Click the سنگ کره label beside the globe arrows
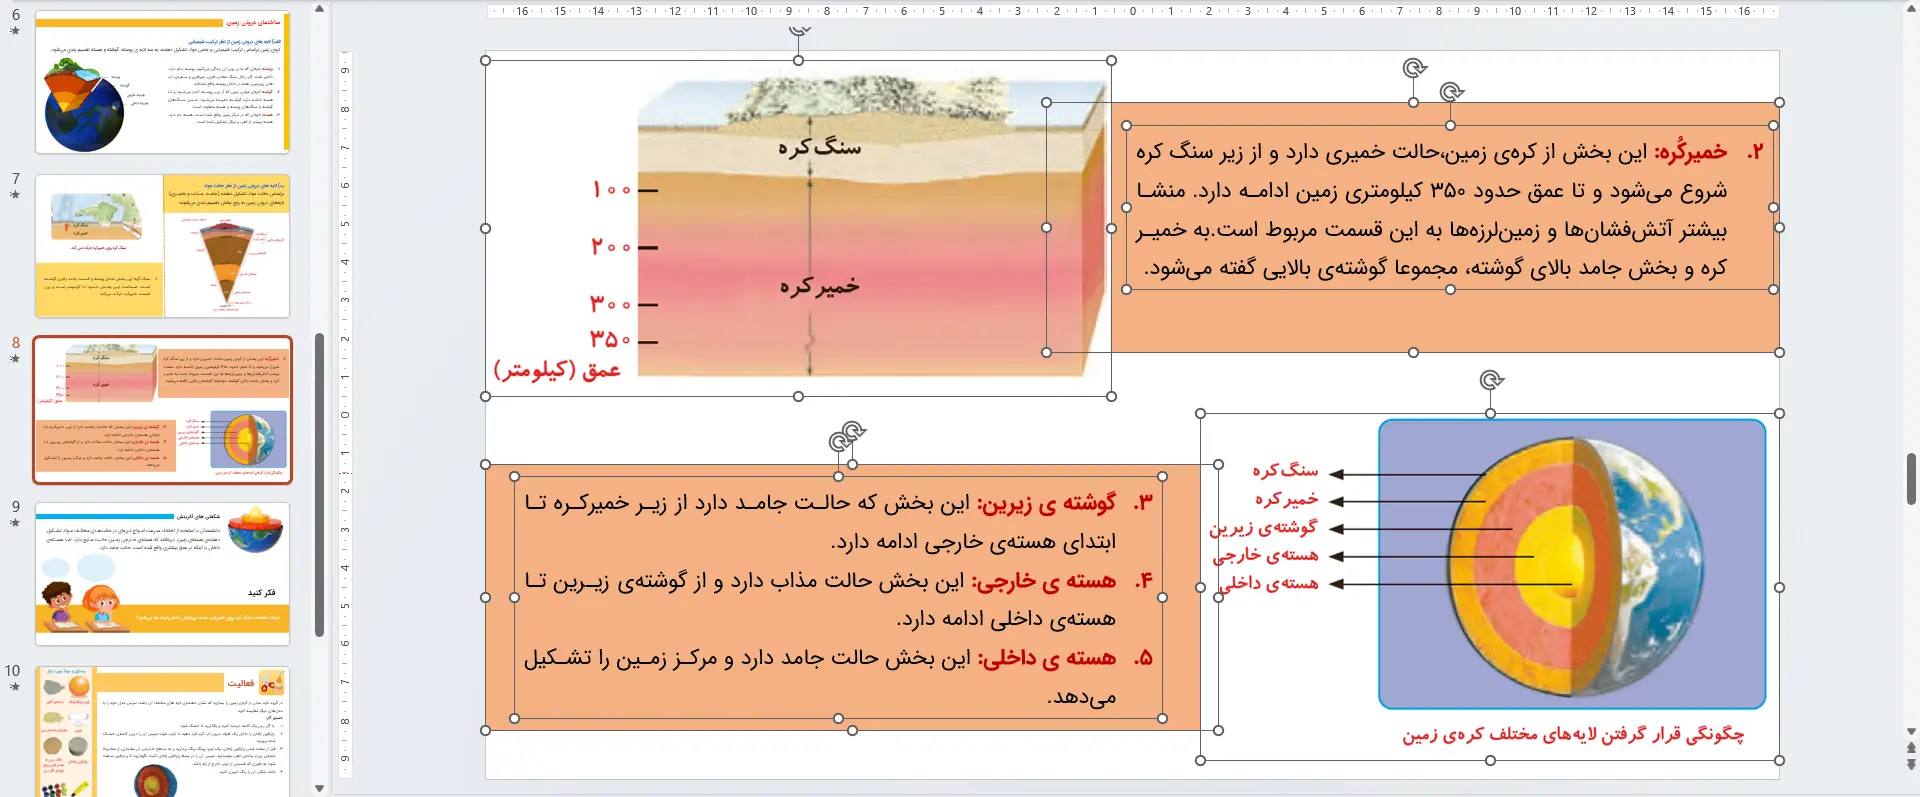Viewport: 1920px width, 797px height. pyautogui.click(x=1285, y=470)
